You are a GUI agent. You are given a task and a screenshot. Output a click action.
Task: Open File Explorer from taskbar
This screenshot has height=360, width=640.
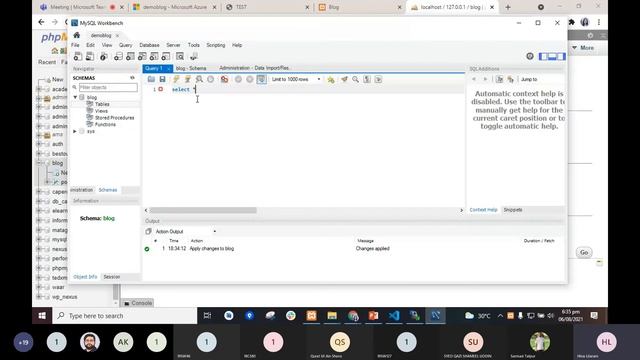[x=332, y=316]
